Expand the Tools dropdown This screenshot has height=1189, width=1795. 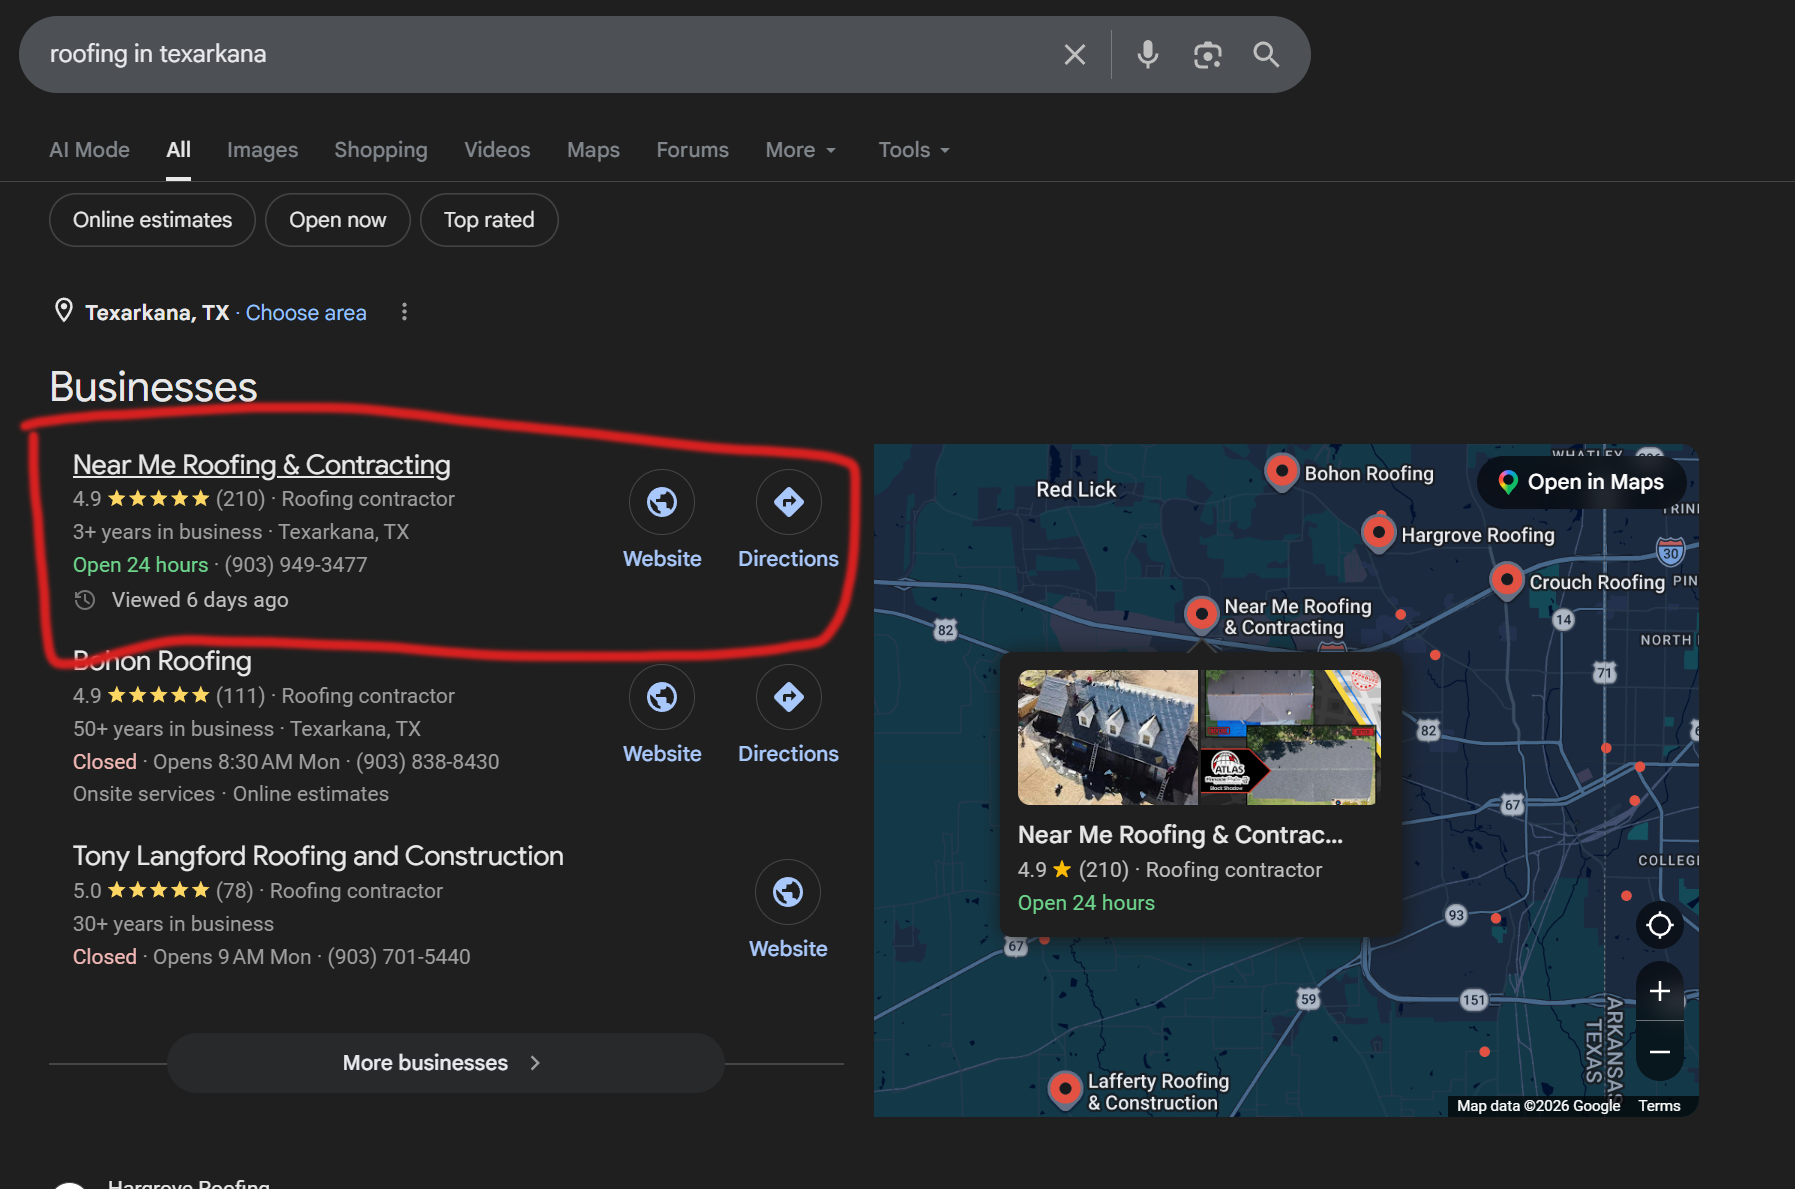coord(914,150)
